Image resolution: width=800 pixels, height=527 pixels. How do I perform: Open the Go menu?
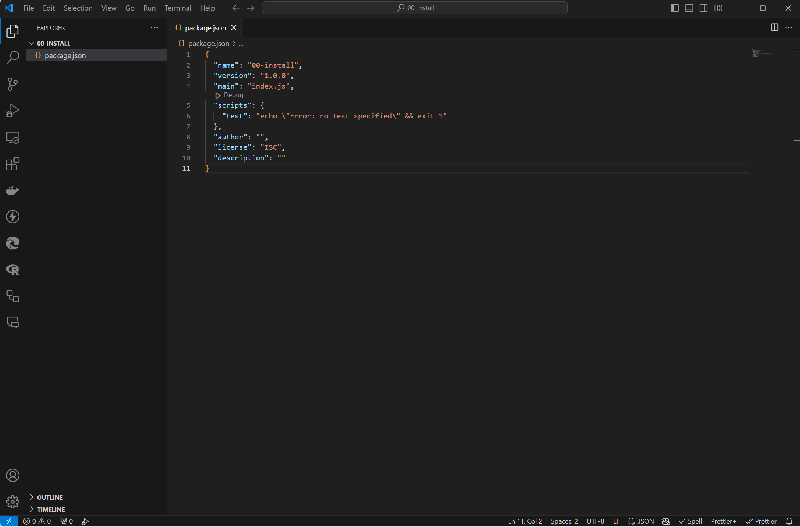(x=130, y=8)
